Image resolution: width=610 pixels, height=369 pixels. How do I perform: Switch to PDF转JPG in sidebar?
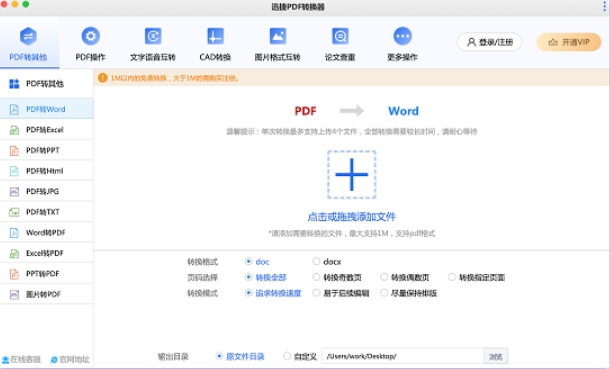click(x=46, y=191)
